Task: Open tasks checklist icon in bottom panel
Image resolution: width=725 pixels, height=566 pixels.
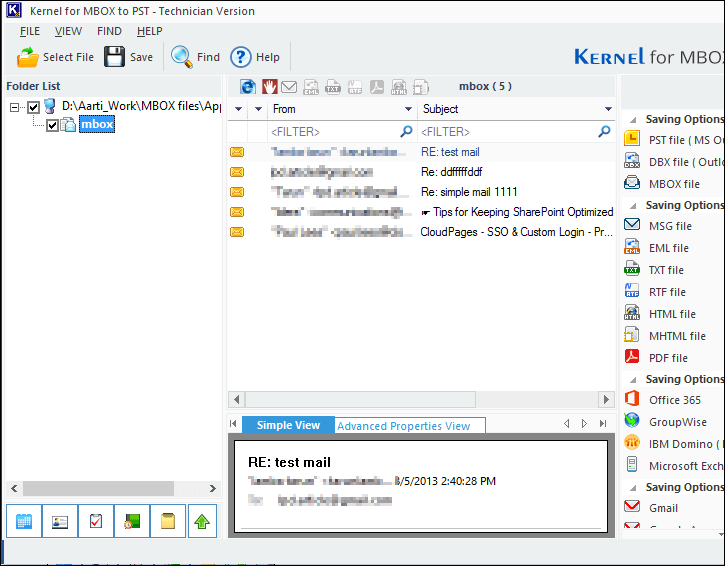Action: (x=96, y=521)
